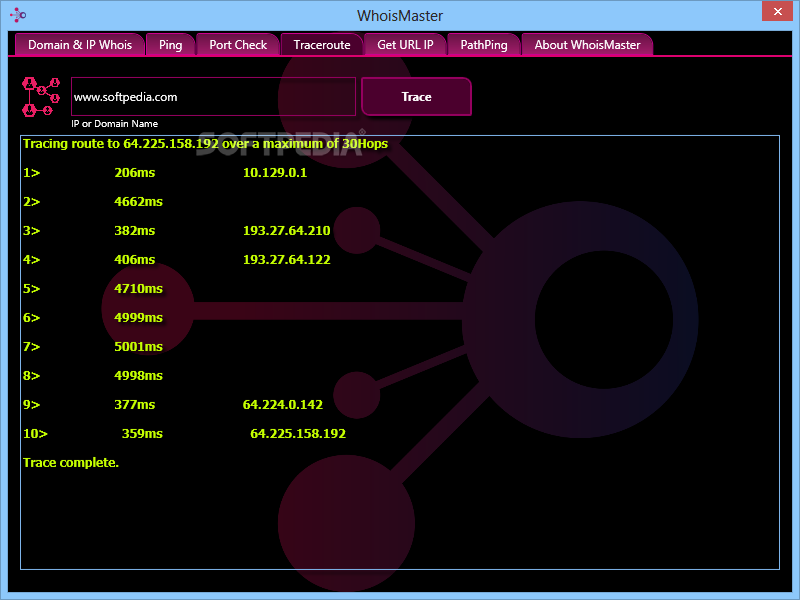Click the 4662ms value in hop 2

[x=138, y=202]
